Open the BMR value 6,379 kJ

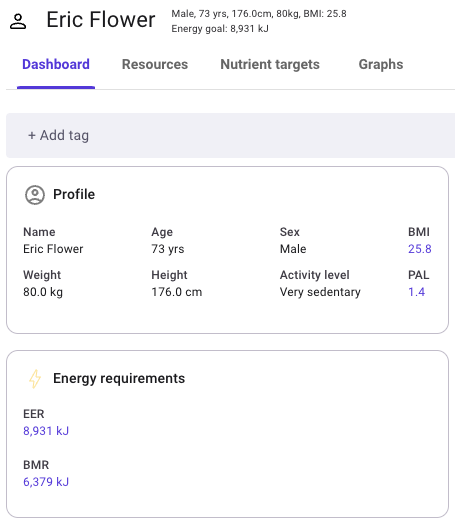click(46, 482)
